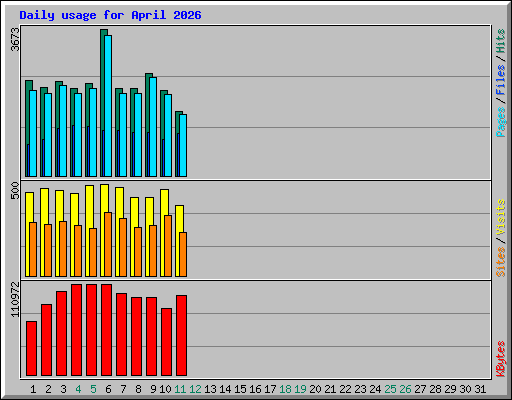
Task: Click day 6 on the x-axis
Action: tap(108, 389)
